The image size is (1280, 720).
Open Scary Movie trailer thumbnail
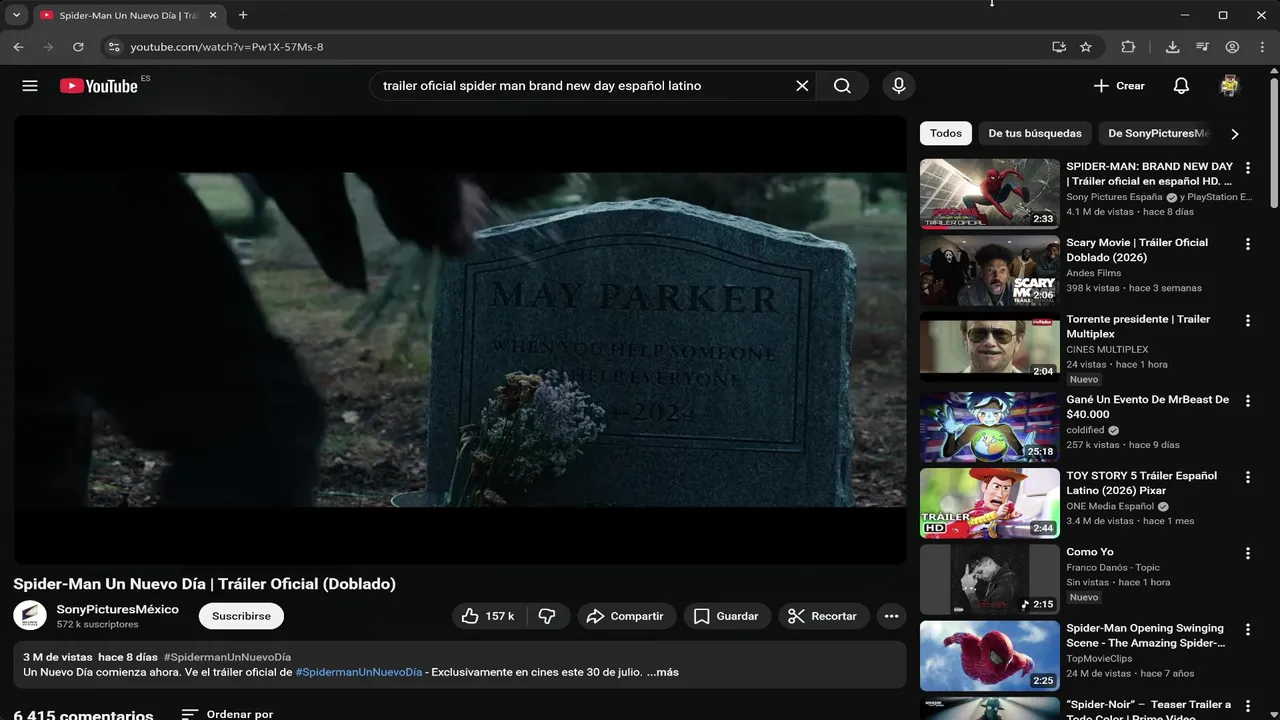[x=990, y=270]
